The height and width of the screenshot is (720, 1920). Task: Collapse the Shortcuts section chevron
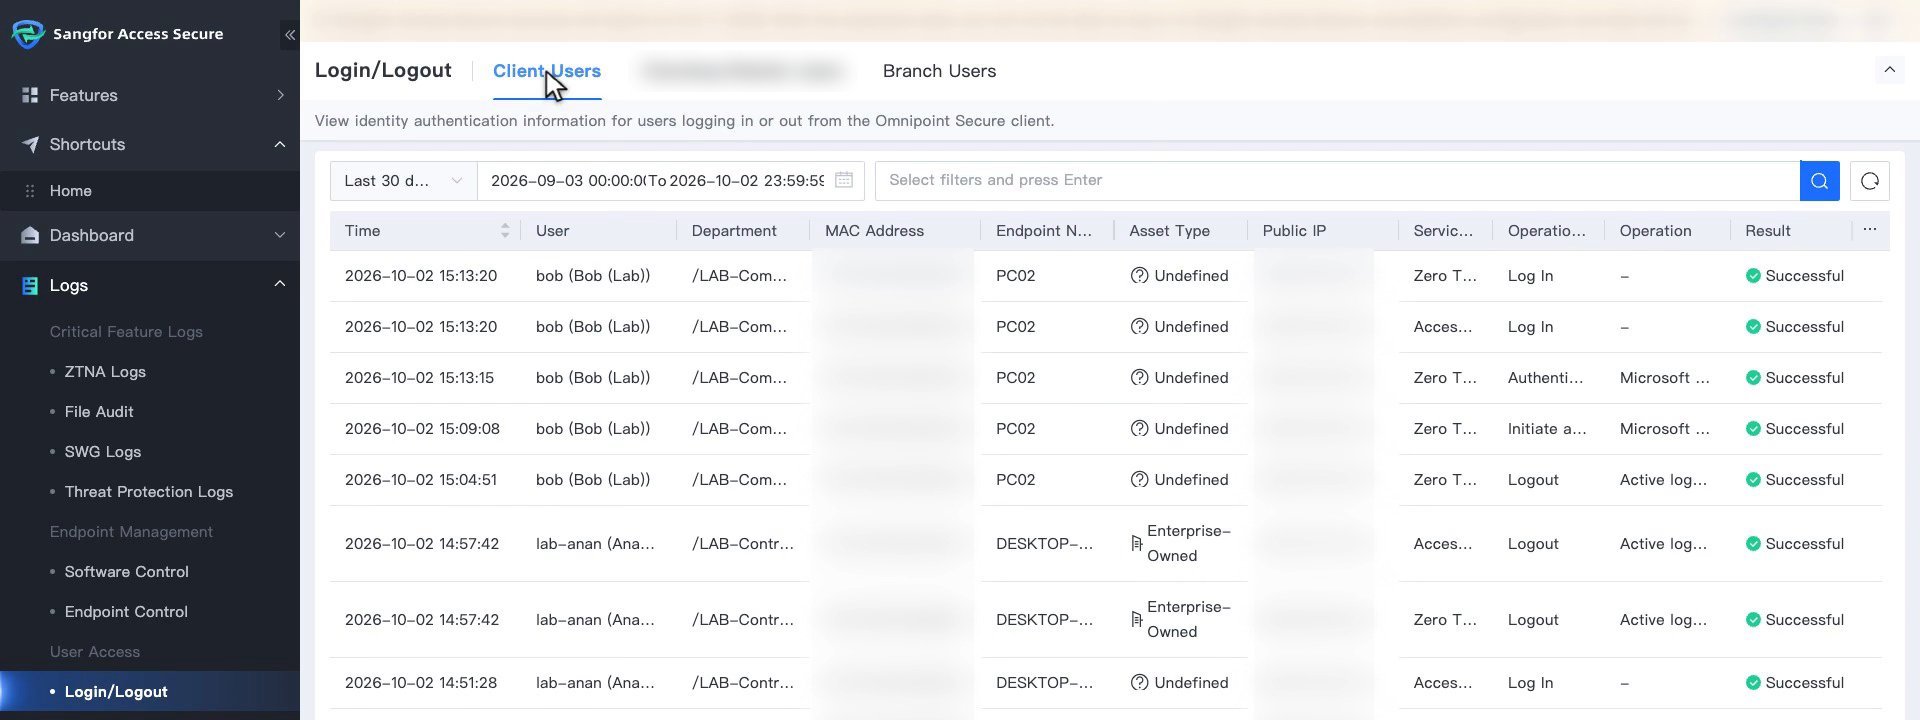(280, 144)
